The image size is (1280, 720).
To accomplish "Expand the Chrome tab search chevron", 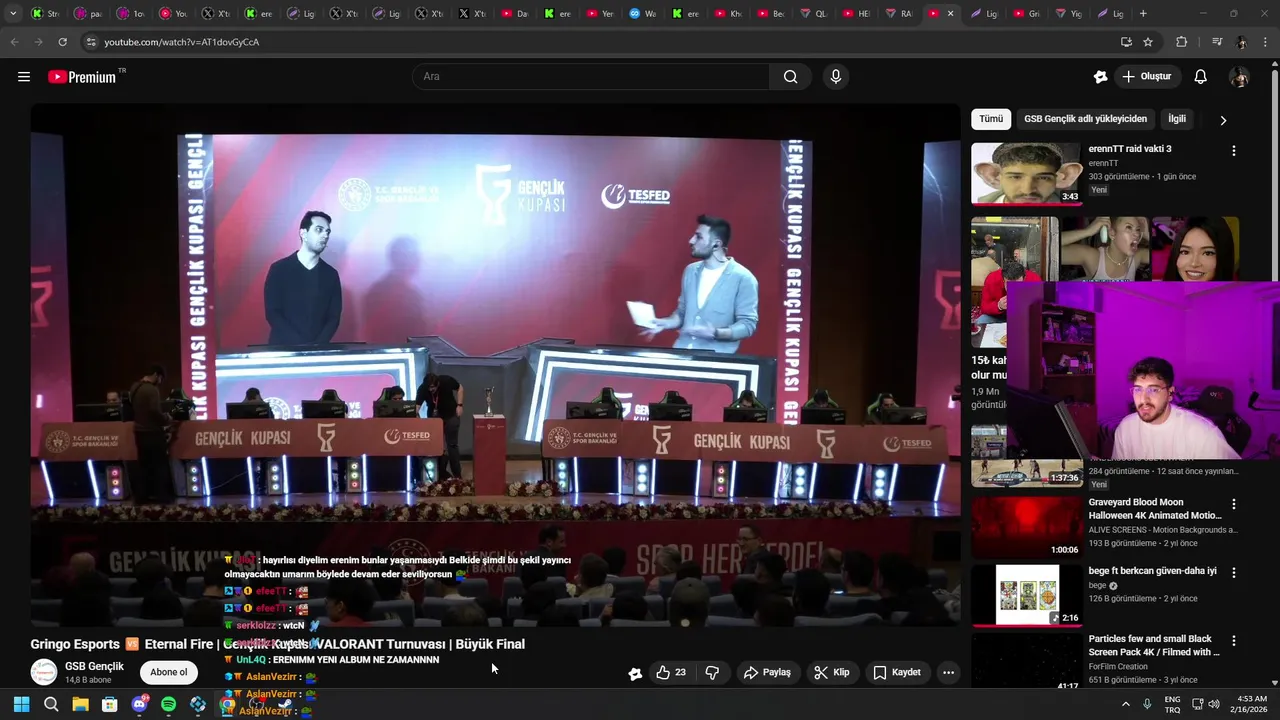I will click(x=13, y=14).
